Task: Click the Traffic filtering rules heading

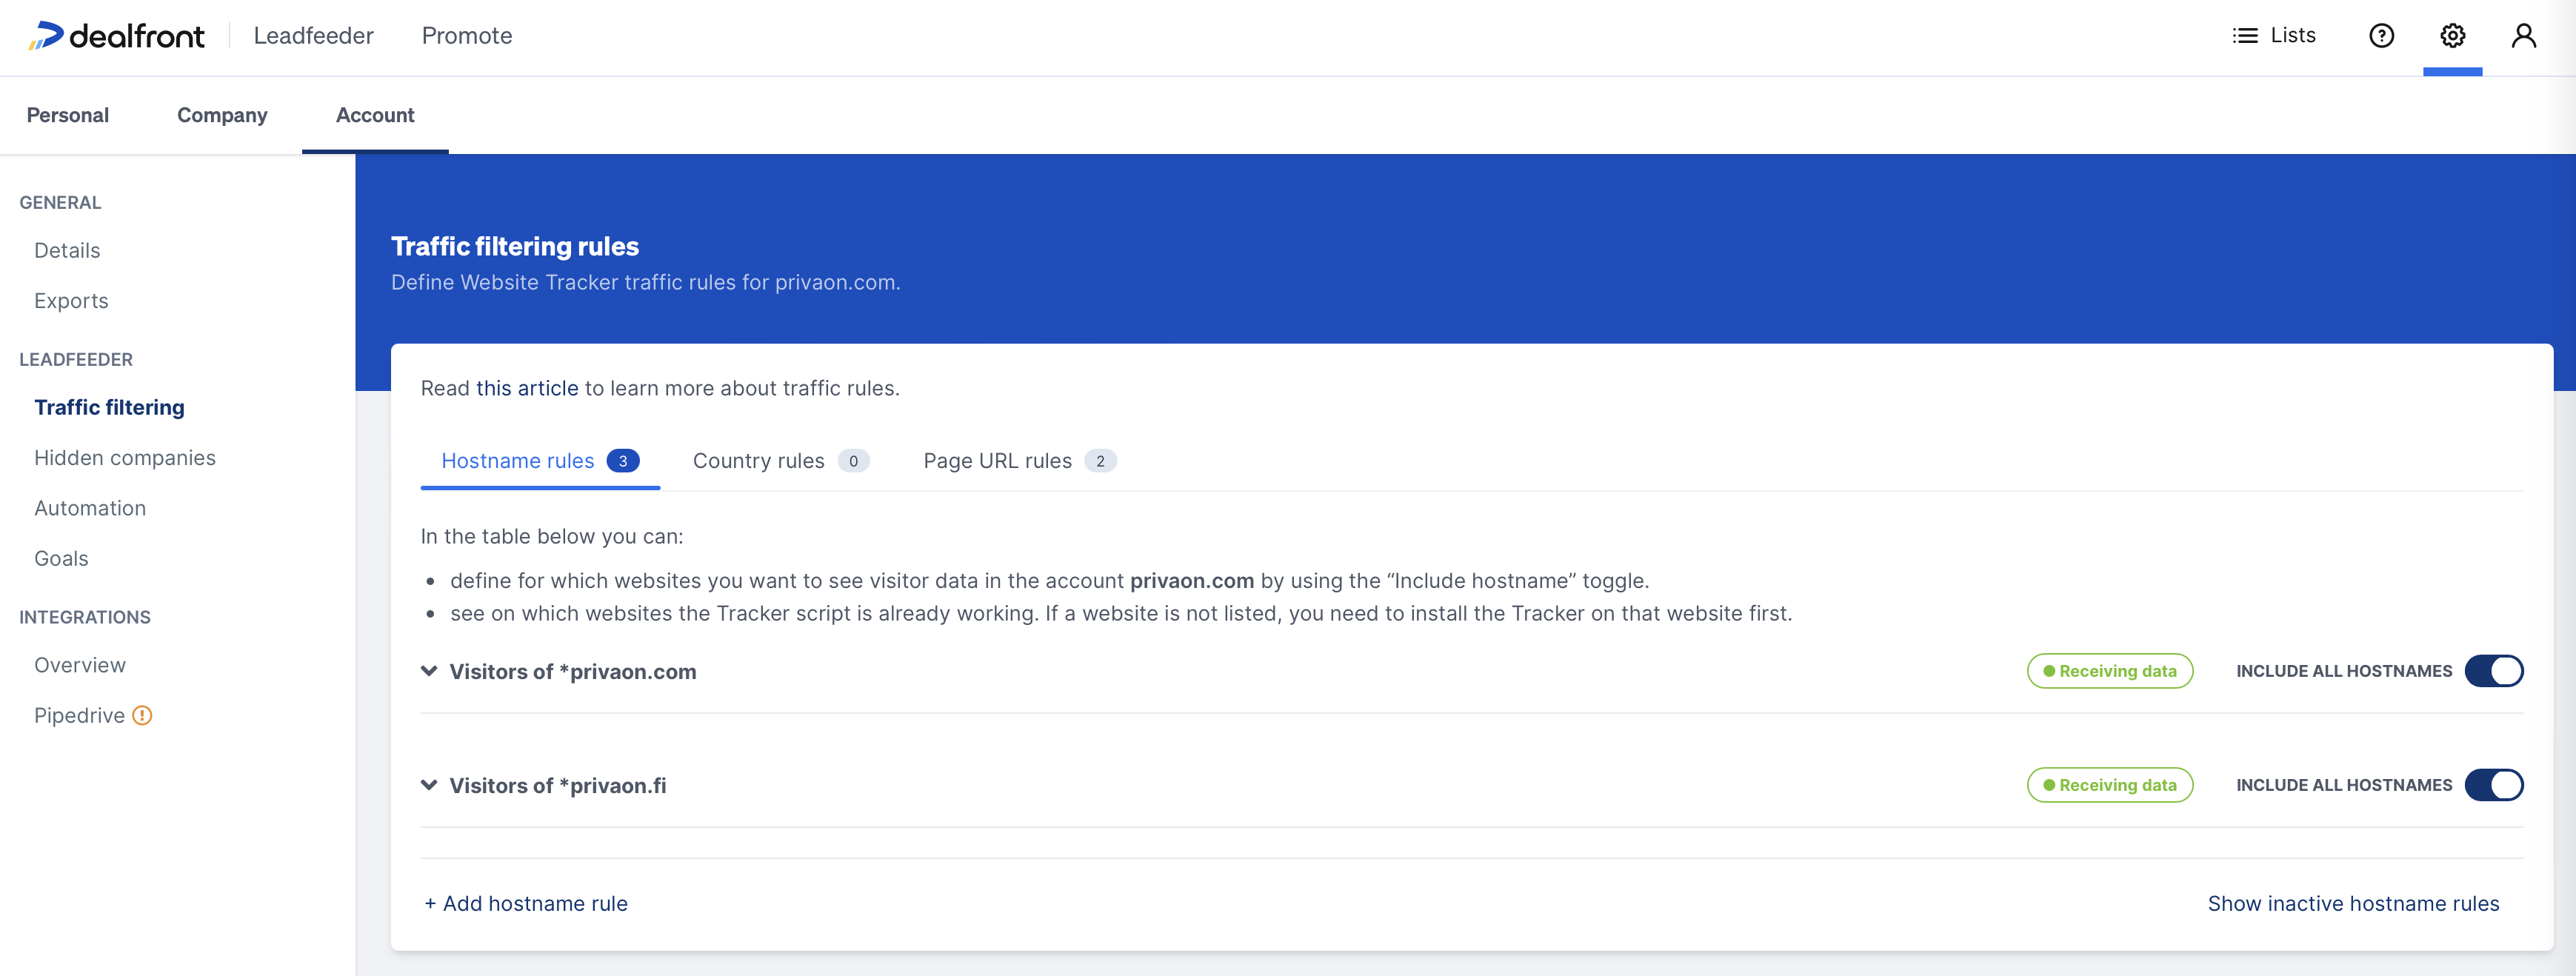Action: click(x=515, y=246)
